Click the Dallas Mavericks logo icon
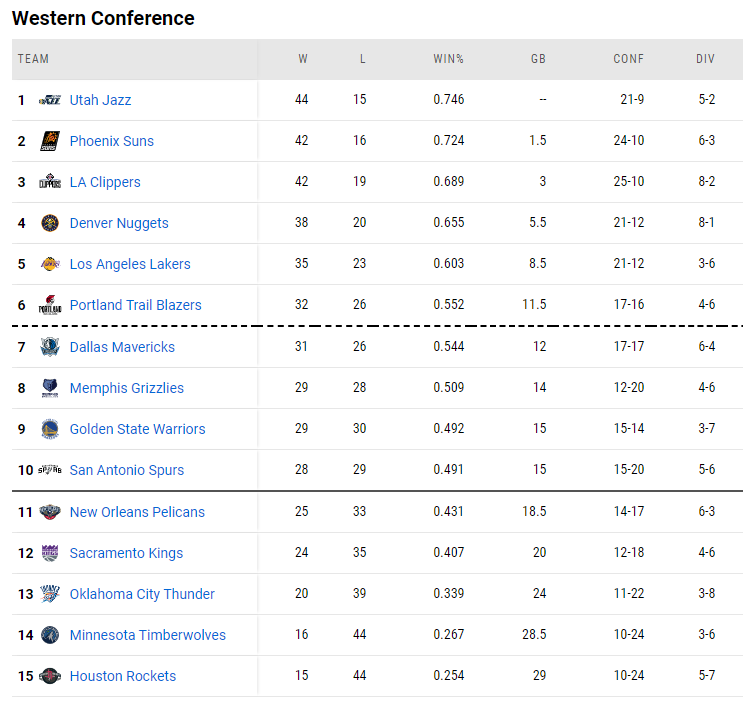Screen dimensions: 743x719 [x=50, y=347]
